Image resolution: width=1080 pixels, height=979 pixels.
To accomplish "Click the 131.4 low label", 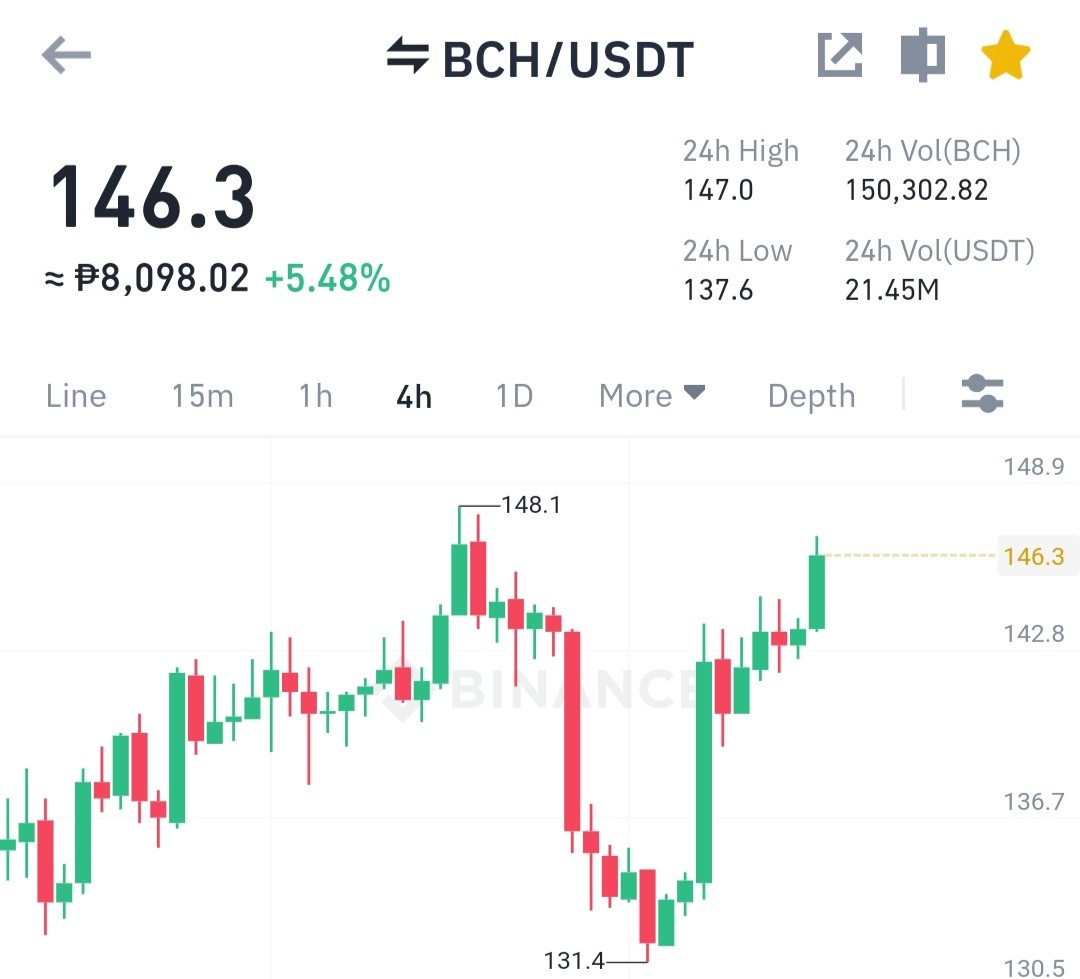I will [x=574, y=960].
